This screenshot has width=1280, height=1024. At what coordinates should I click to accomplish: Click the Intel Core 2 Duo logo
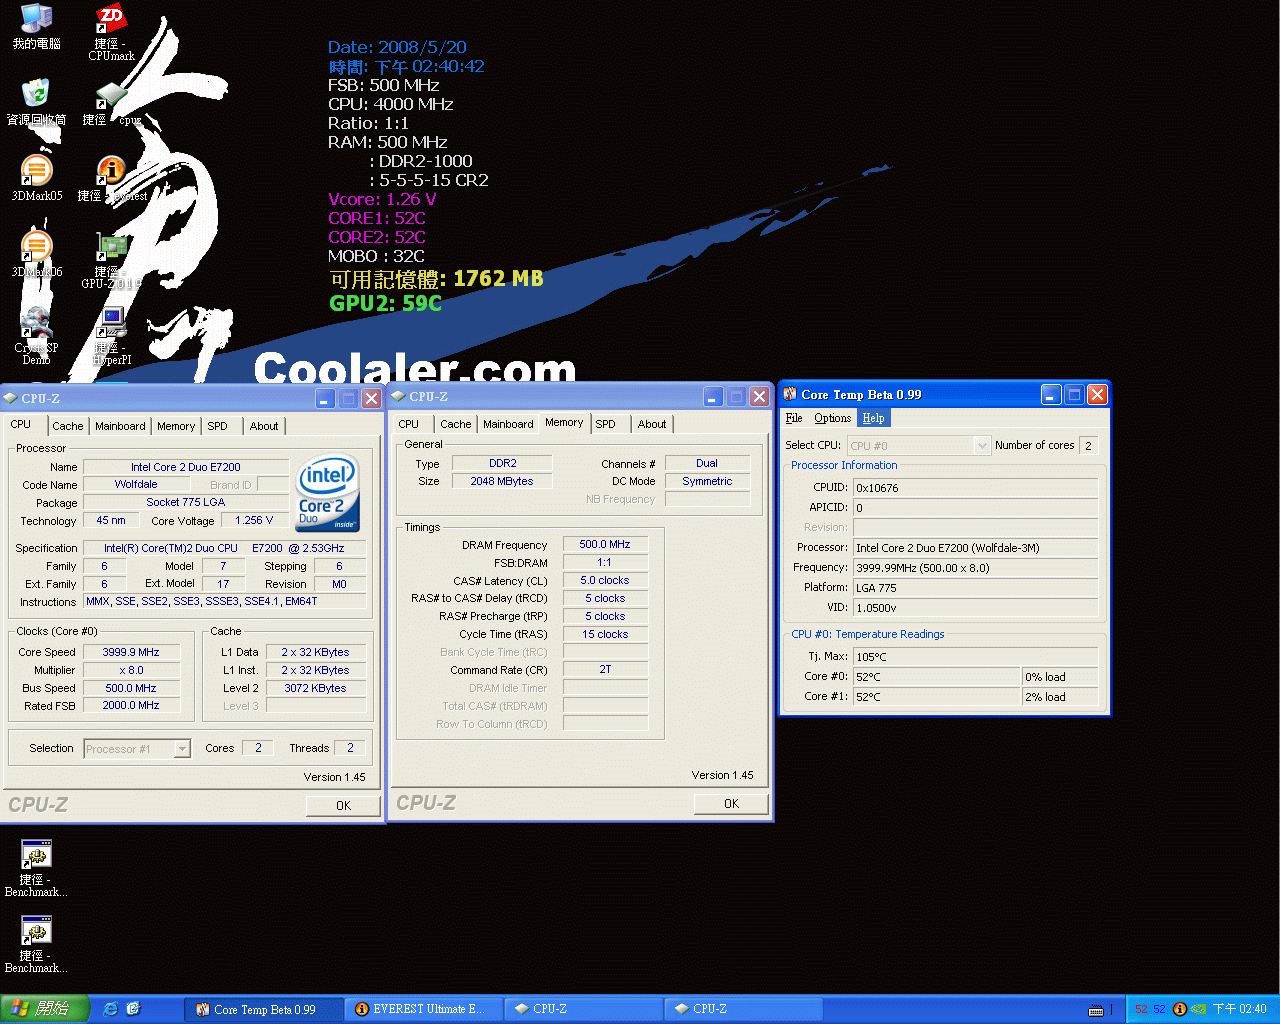pos(327,494)
